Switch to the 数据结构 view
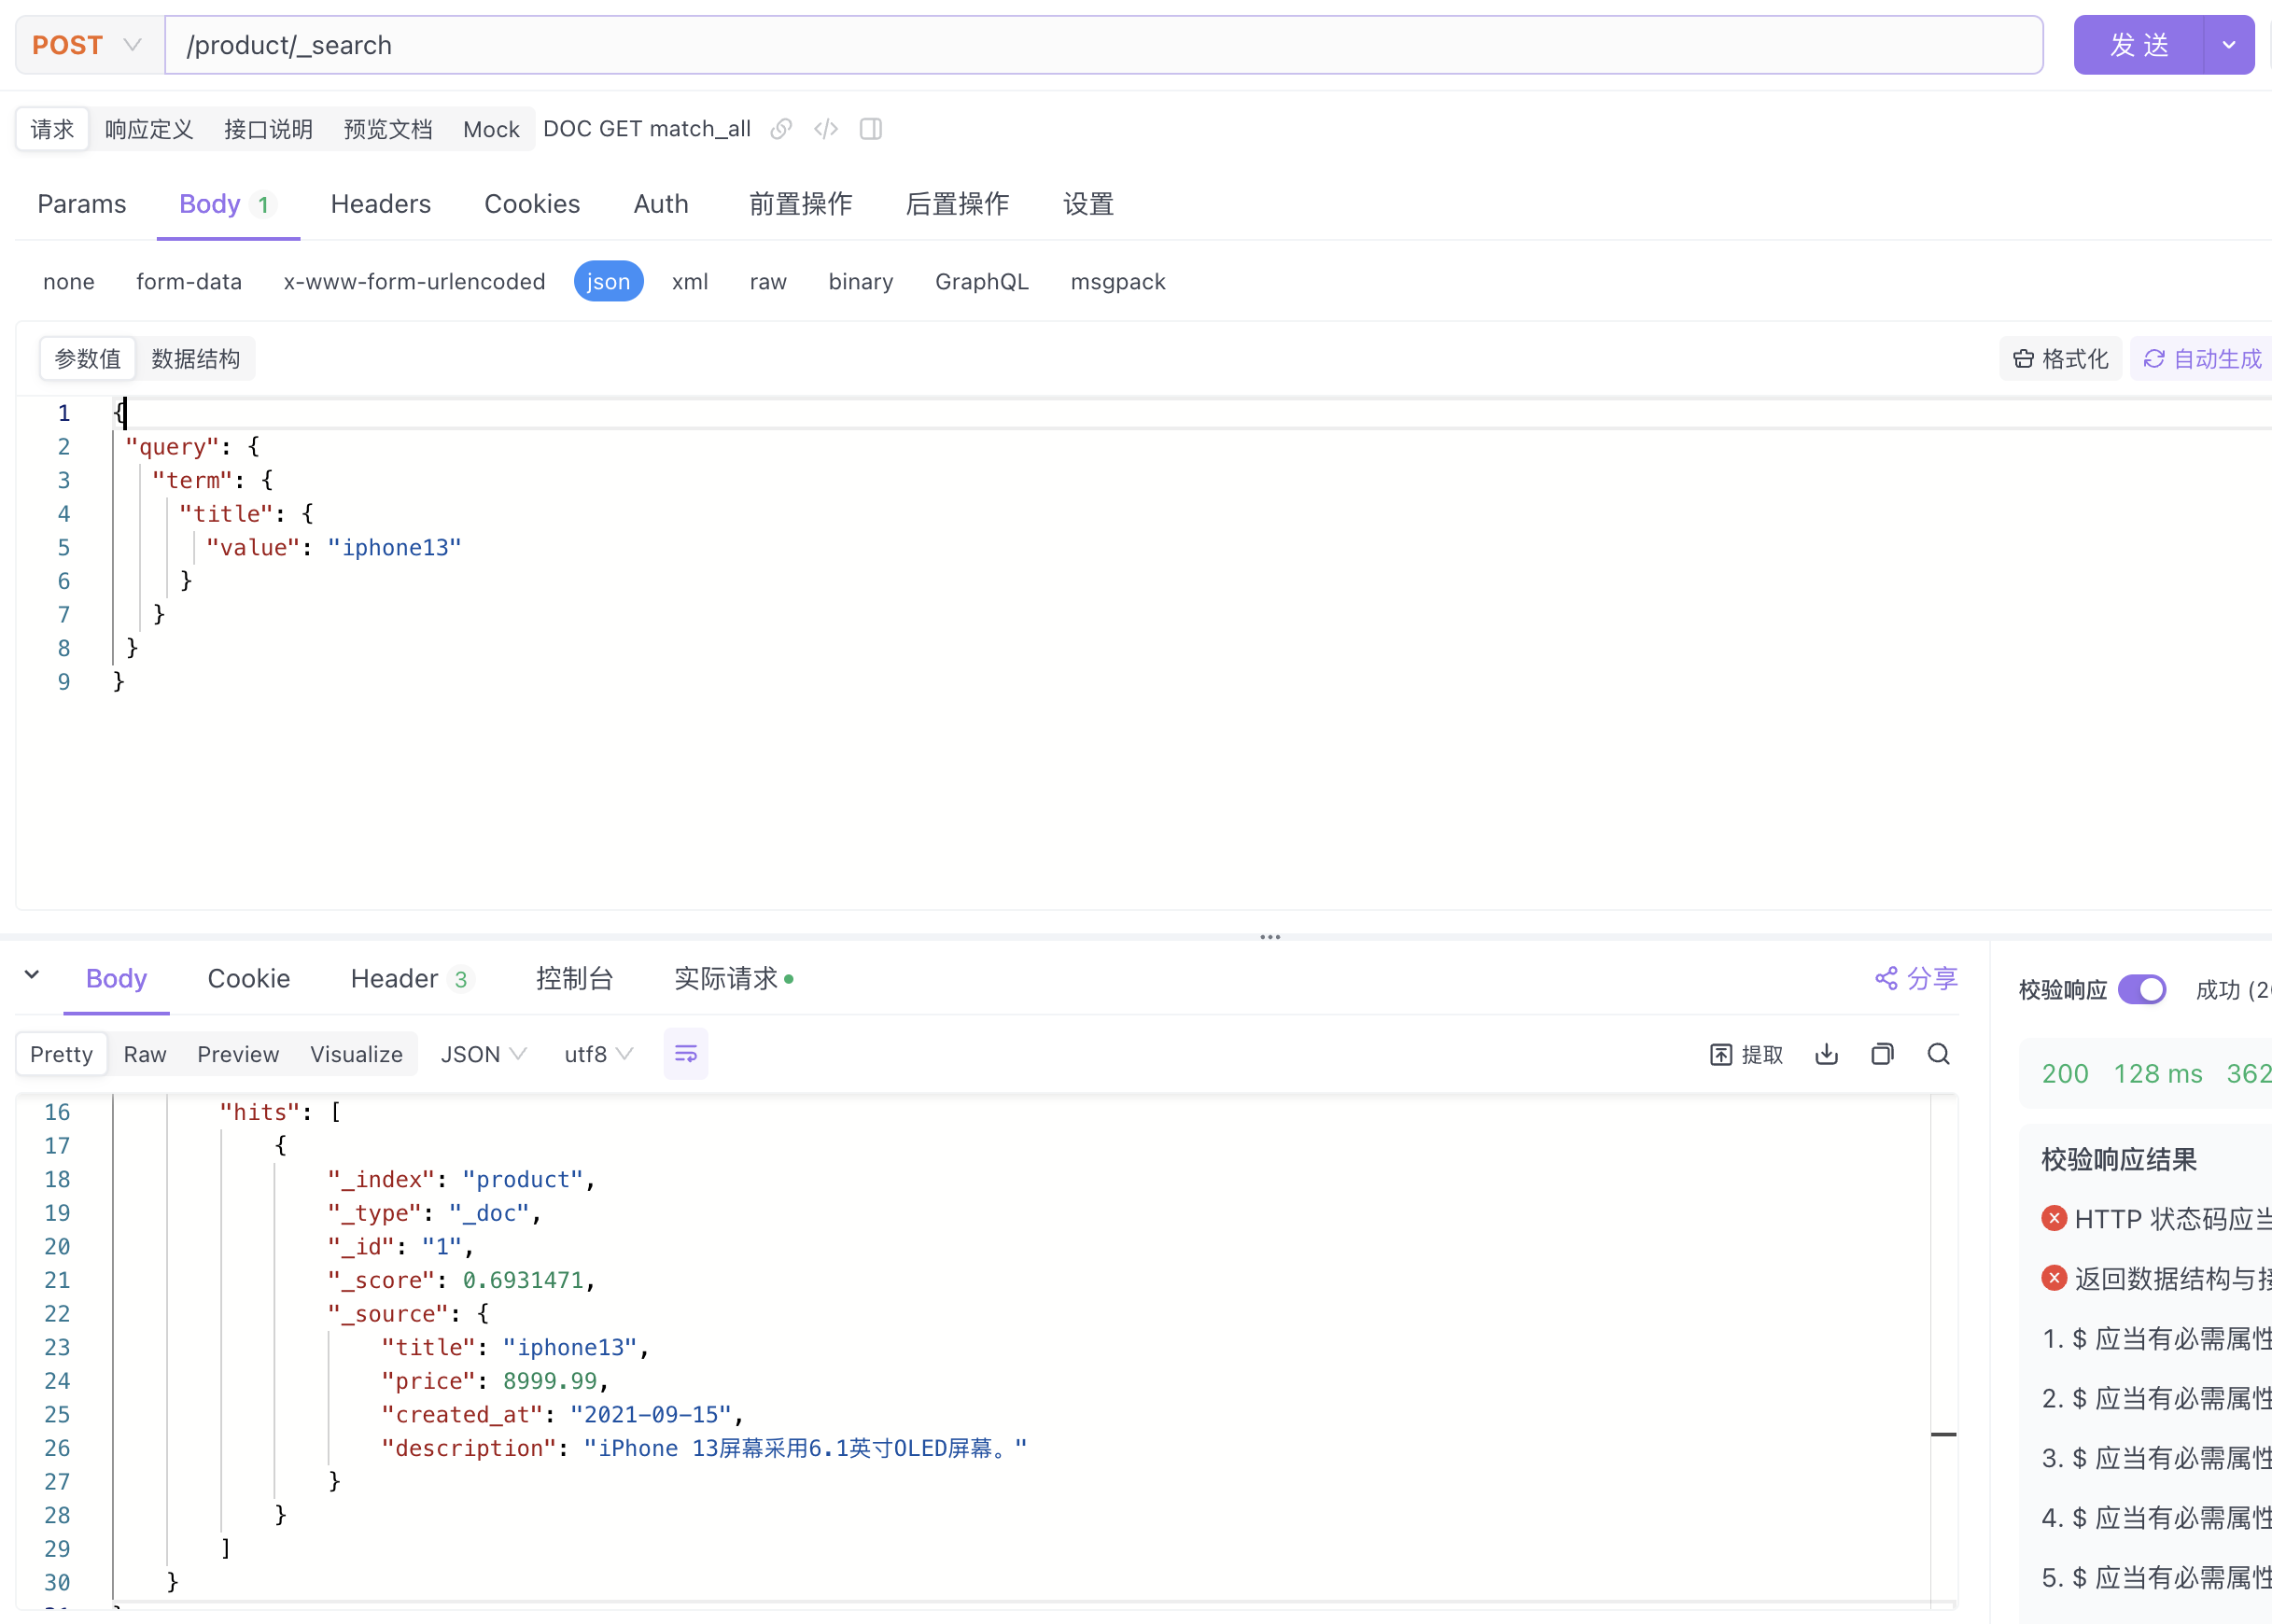This screenshot has width=2272, height=1624. coord(196,359)
